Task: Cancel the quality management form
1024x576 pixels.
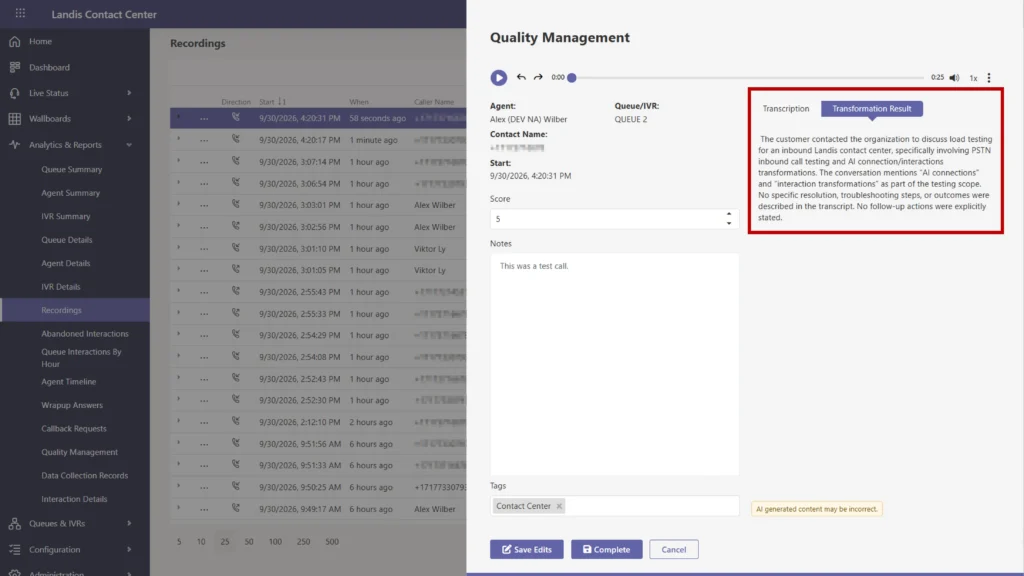Action: point(673,549)
